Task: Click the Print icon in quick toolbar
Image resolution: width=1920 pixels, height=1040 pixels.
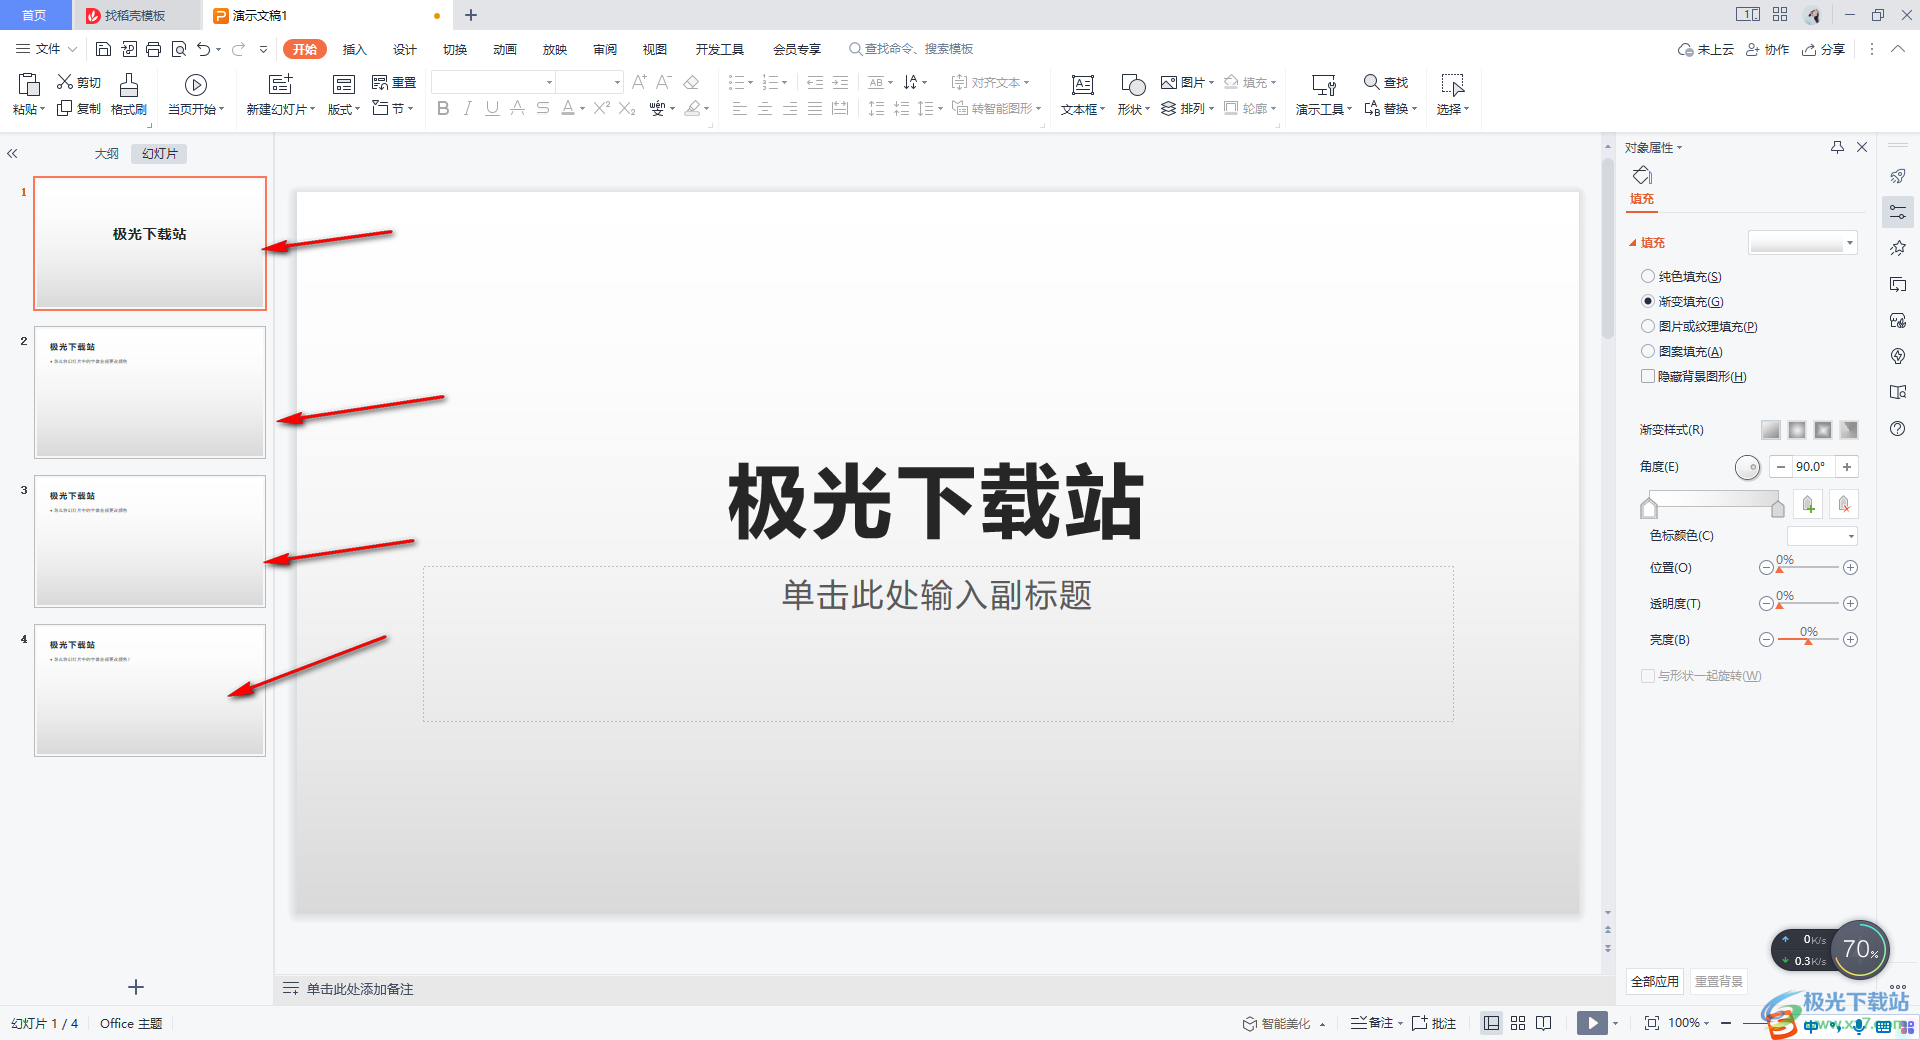Action: pos(154,49)
